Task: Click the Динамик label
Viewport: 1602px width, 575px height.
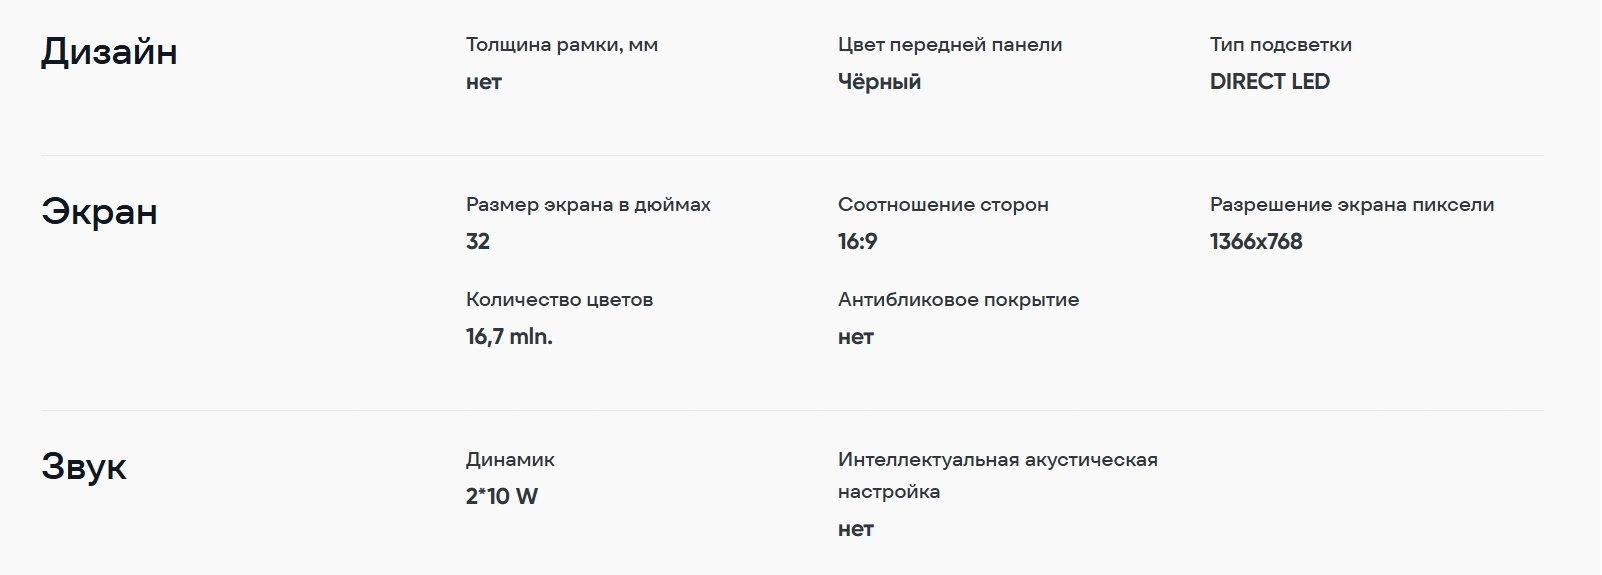Action: coord(510,460)
